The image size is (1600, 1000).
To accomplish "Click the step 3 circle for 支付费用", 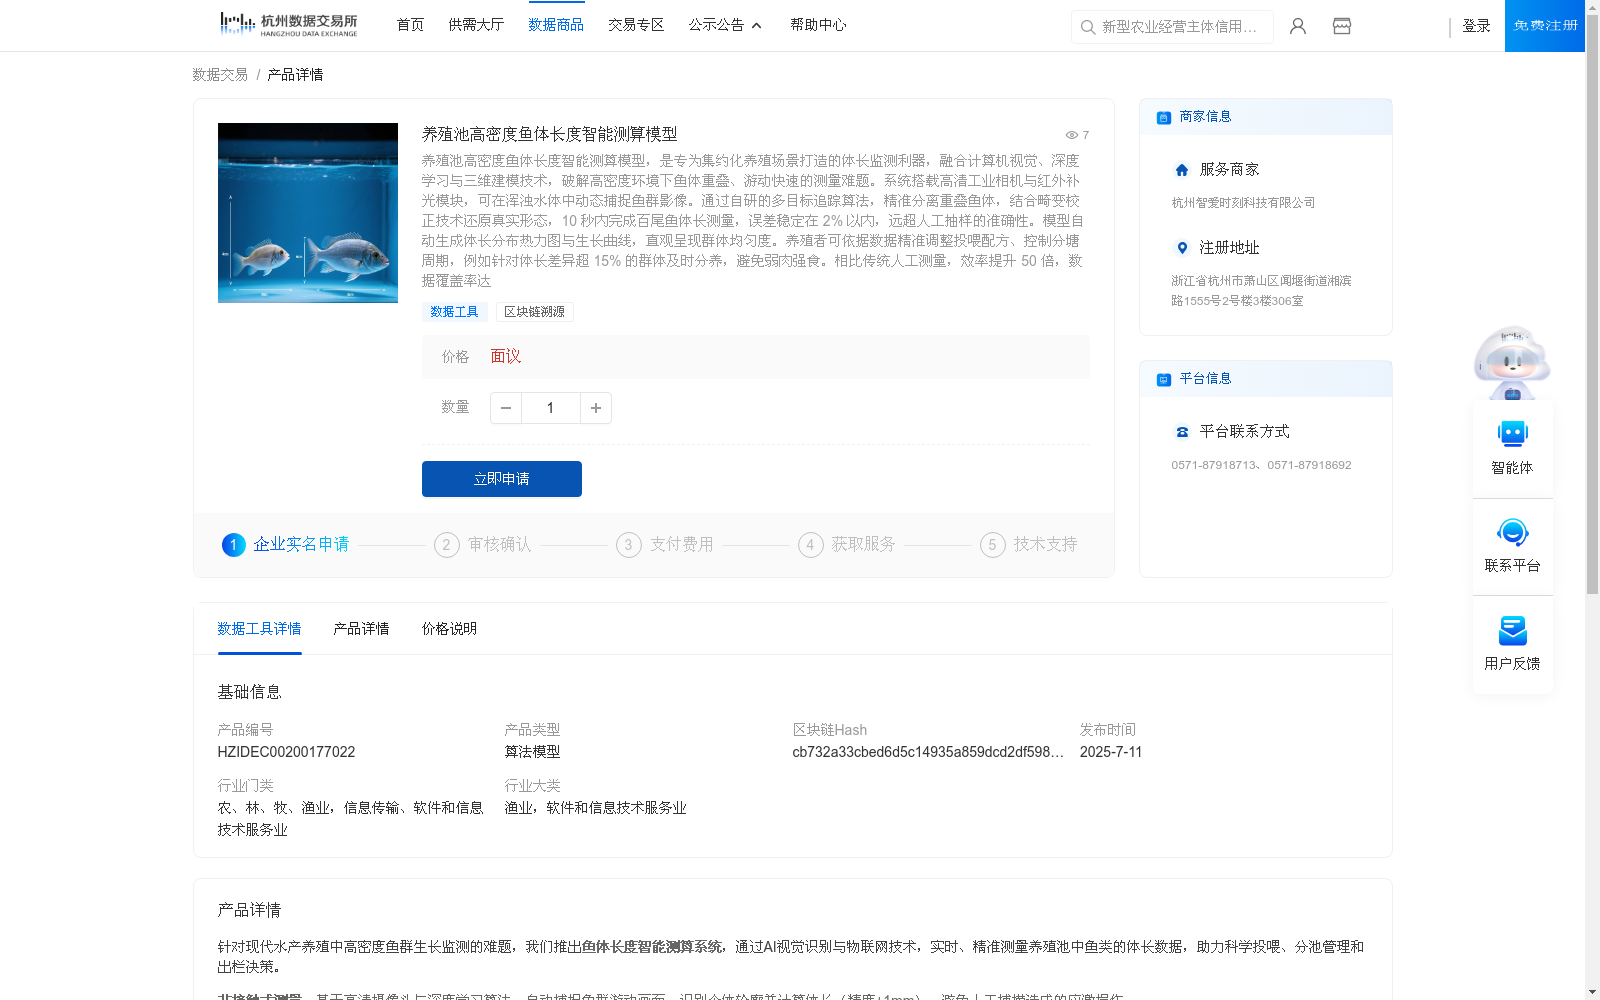I will [x=628, y=545].
